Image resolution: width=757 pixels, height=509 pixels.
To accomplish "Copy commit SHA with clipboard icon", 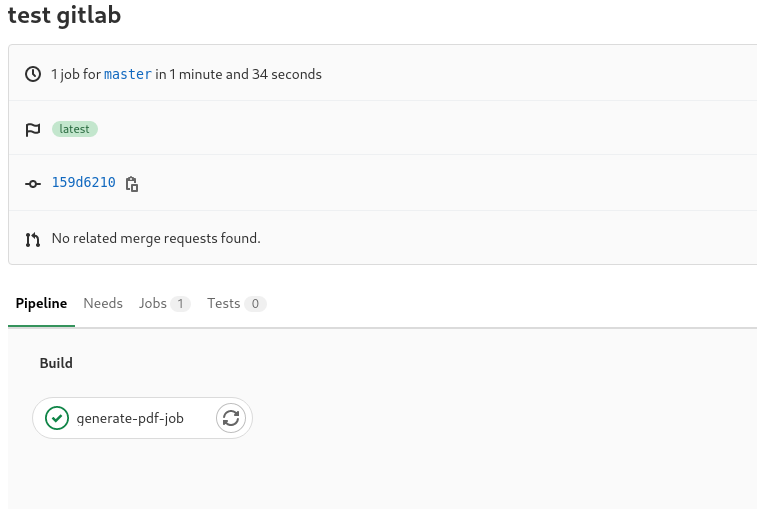I will [x=132, y=184].
